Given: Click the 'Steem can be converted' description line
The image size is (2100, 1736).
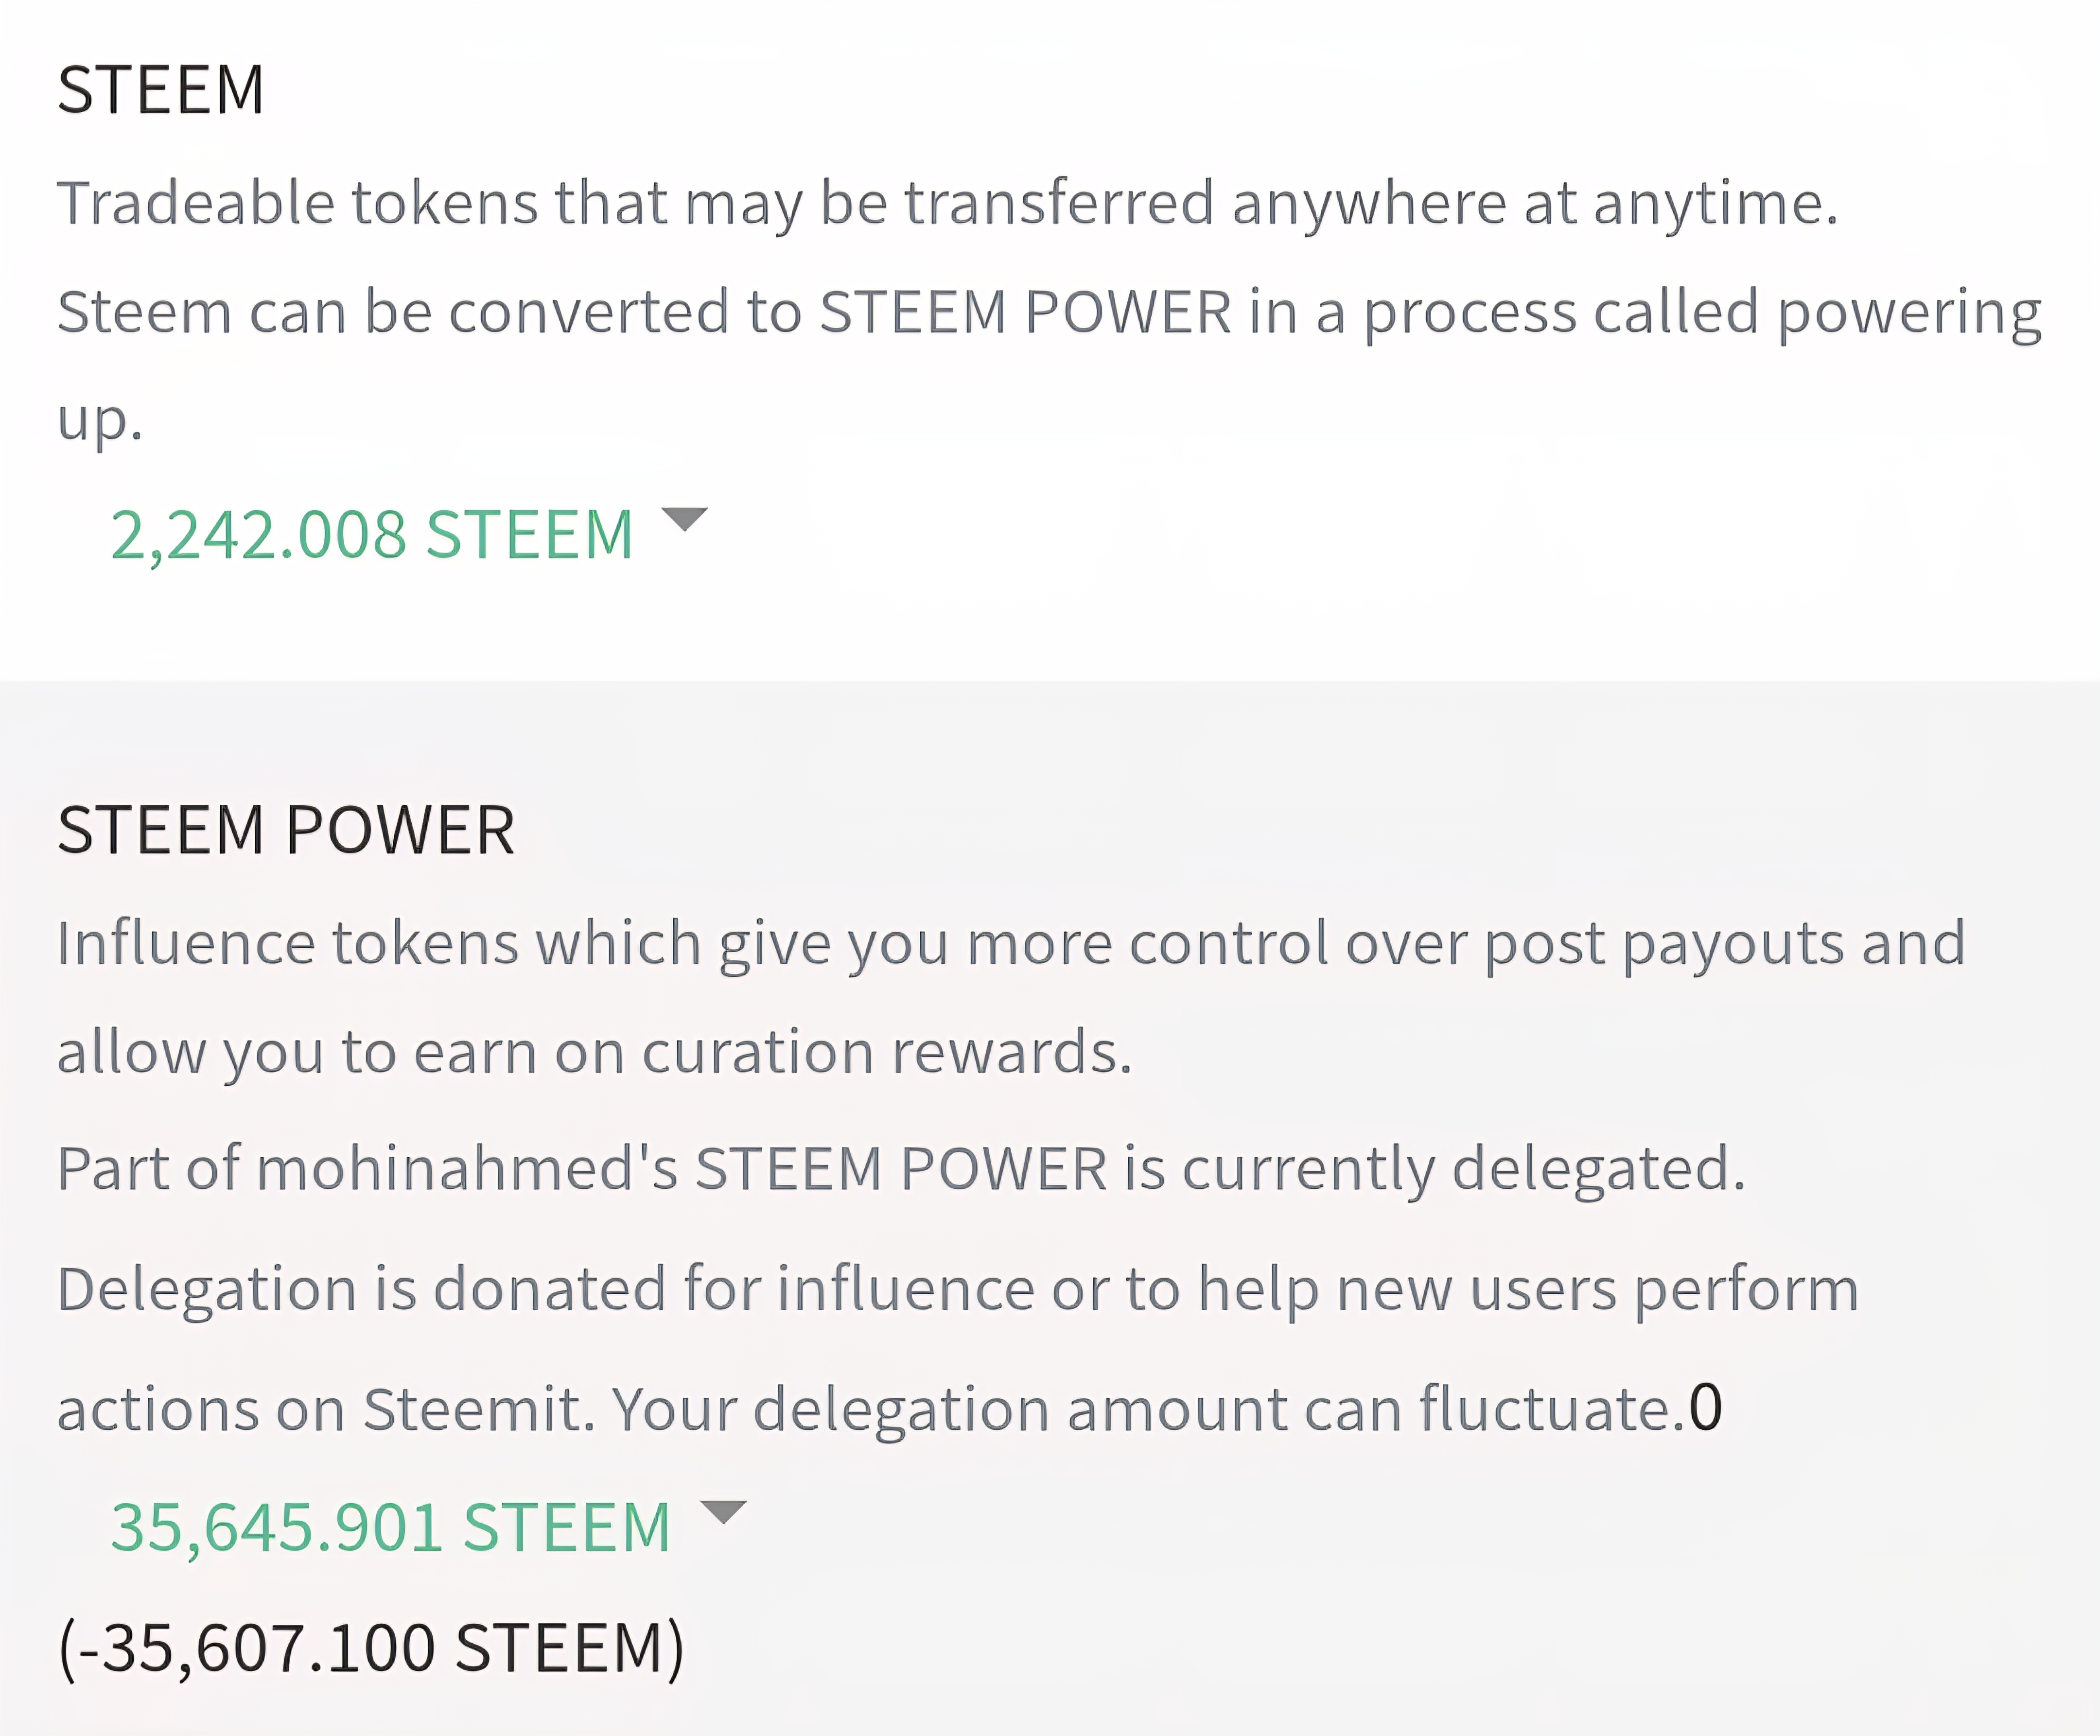Looking at the screenshot, I should (1049, 313).
